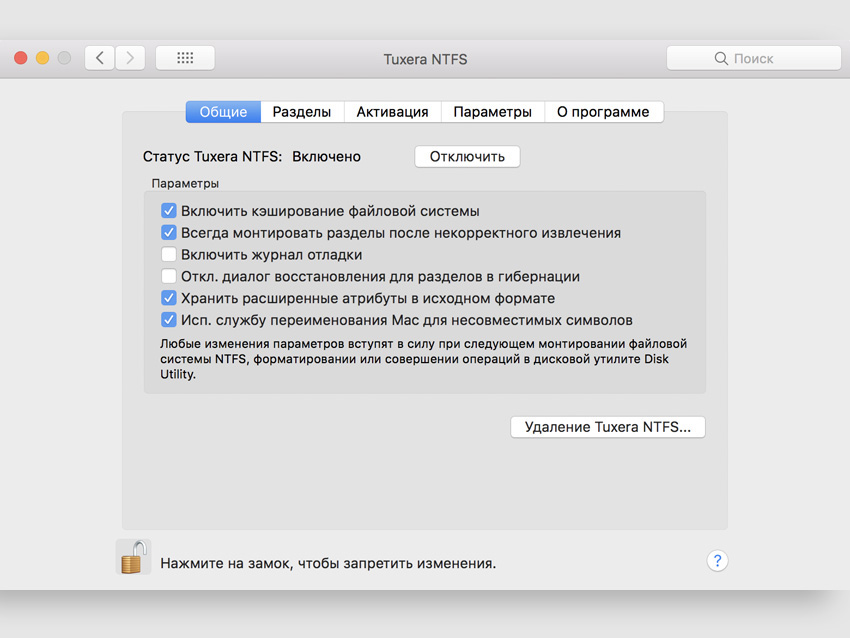The image size is (850, 638).
Task: Select the Параметры tab
Action: click(x=492, y=112)
